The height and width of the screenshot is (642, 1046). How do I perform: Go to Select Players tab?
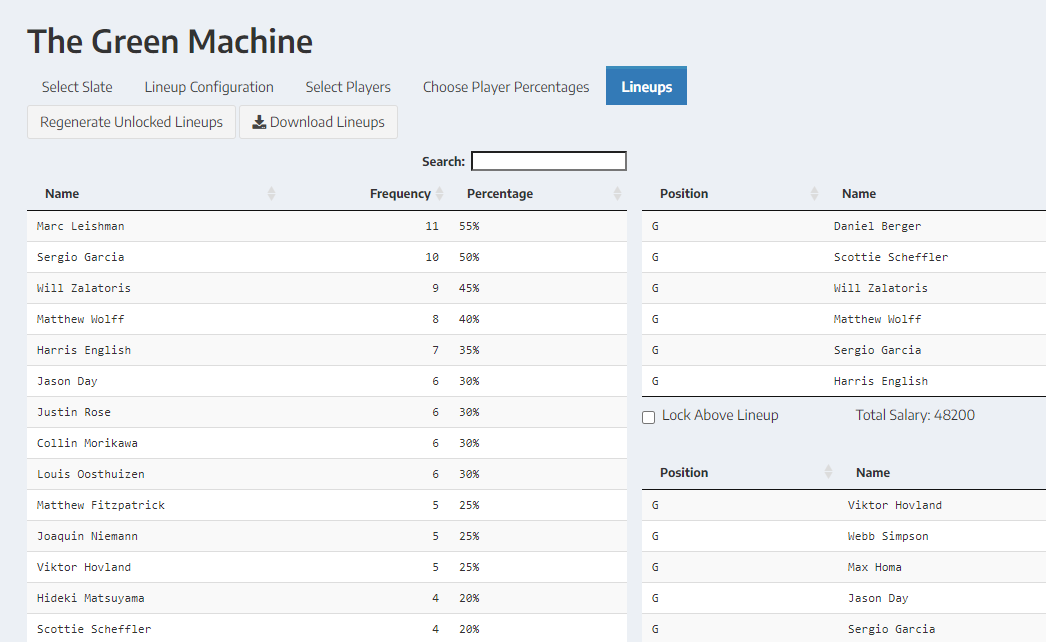tap(348, 87)
